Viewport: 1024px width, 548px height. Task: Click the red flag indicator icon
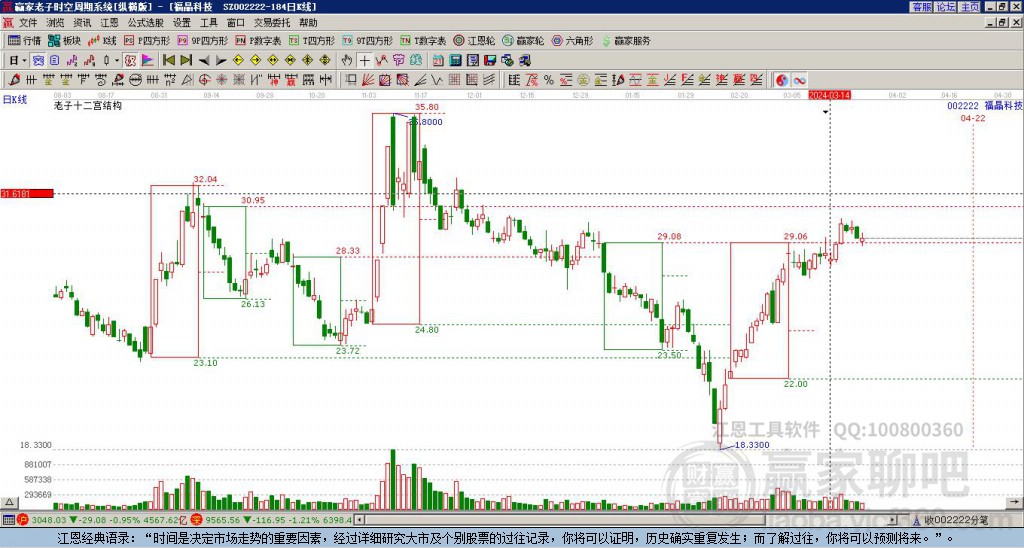click(148, 61)
